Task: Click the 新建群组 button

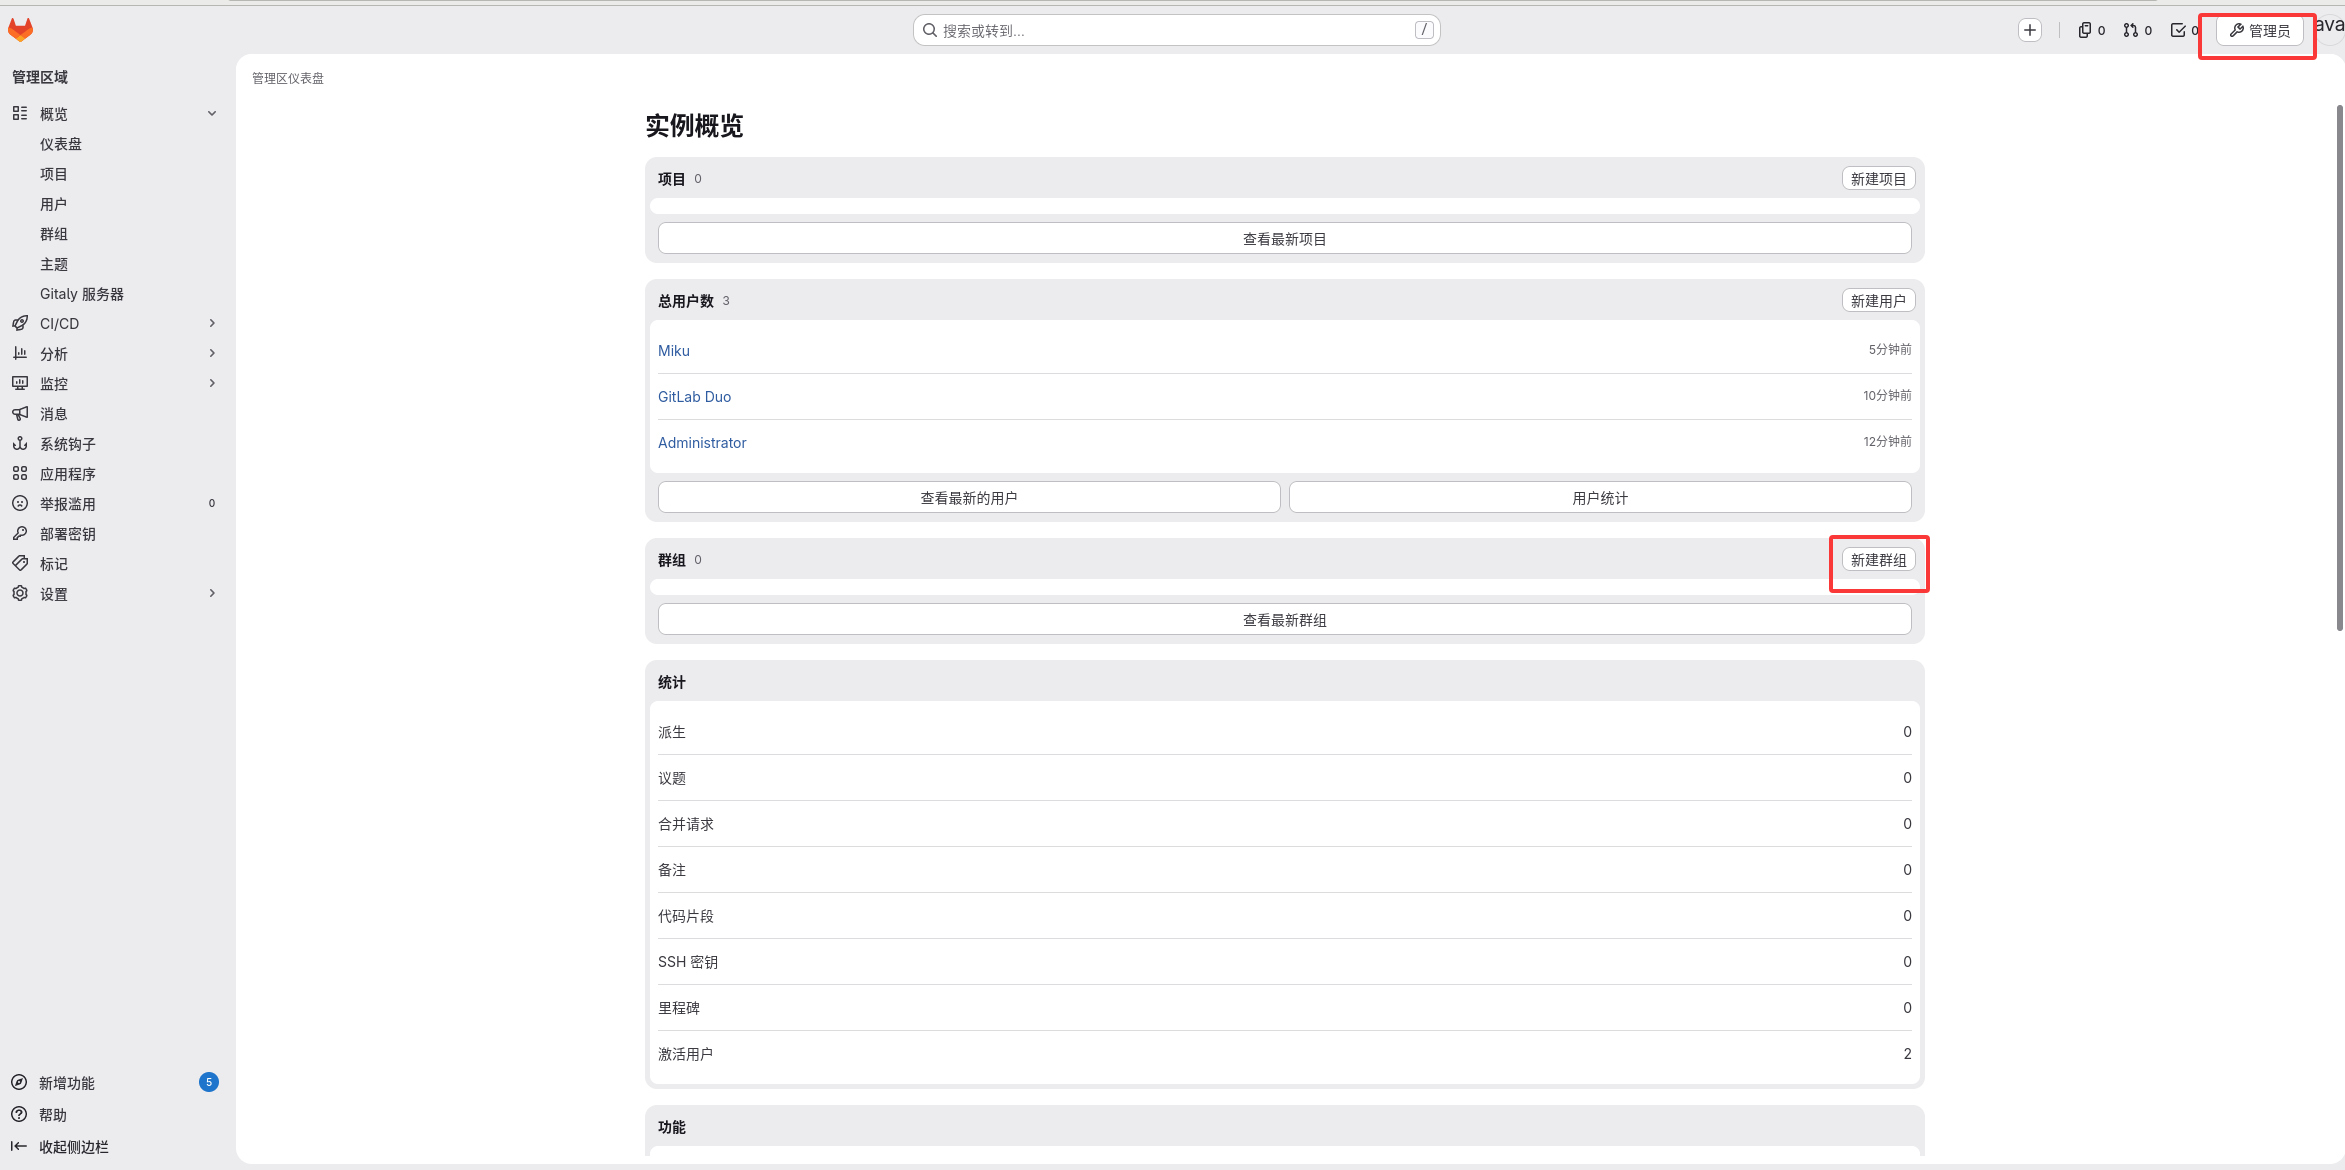Action: (x=1878, y=560)
